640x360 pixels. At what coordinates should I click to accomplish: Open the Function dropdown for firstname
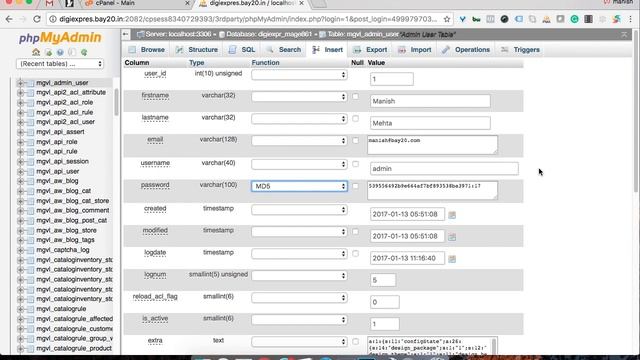299,97
